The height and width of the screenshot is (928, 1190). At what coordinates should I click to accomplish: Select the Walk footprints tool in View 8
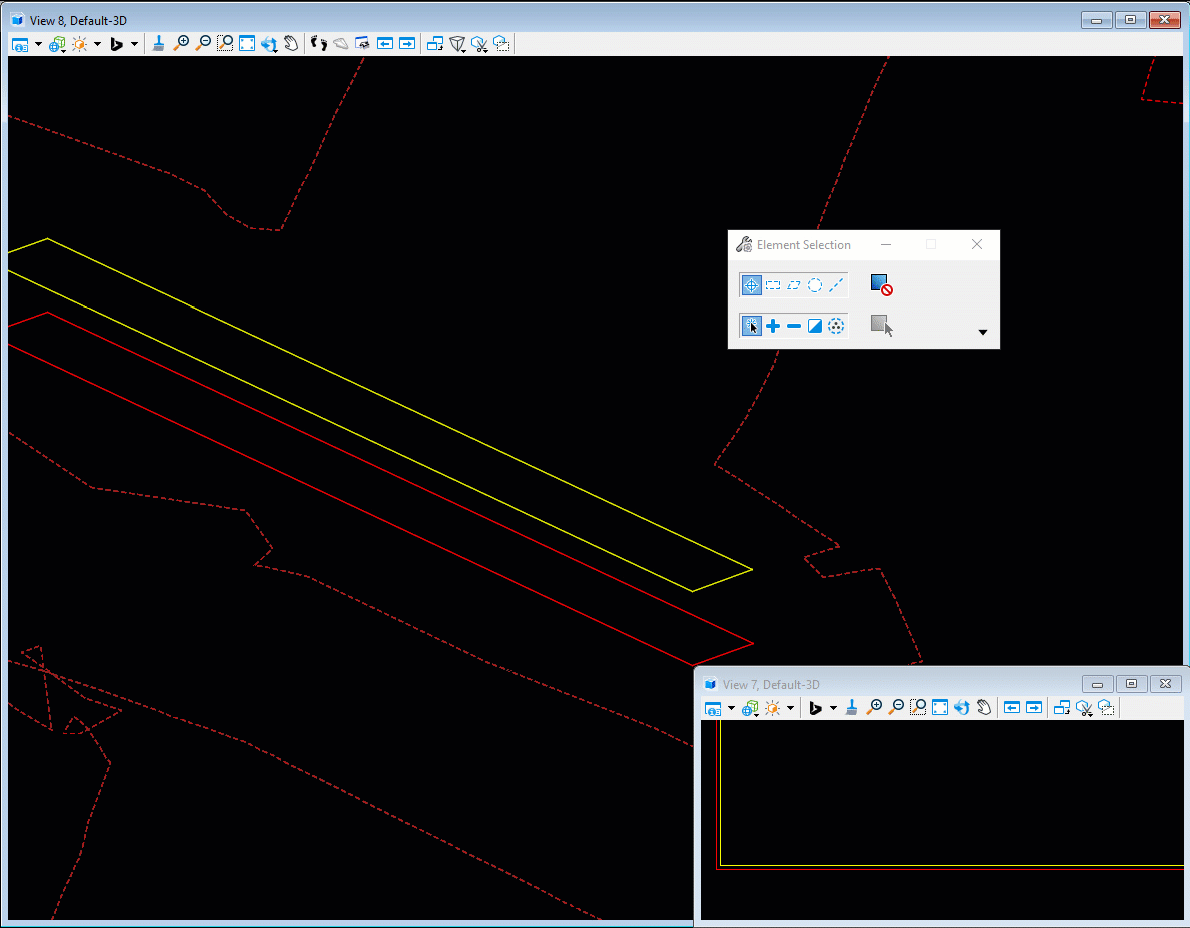[319, 44]
